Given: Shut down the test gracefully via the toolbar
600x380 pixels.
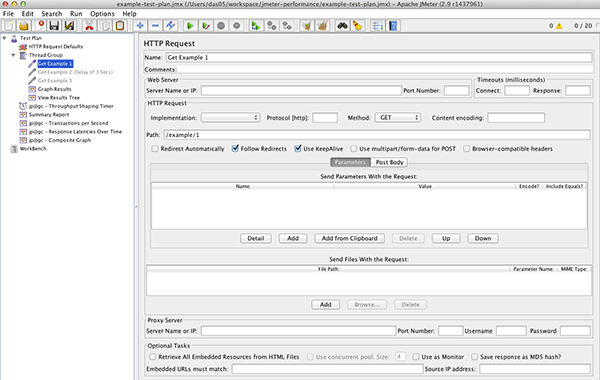Looking at the screenshot, I should 236,26.
